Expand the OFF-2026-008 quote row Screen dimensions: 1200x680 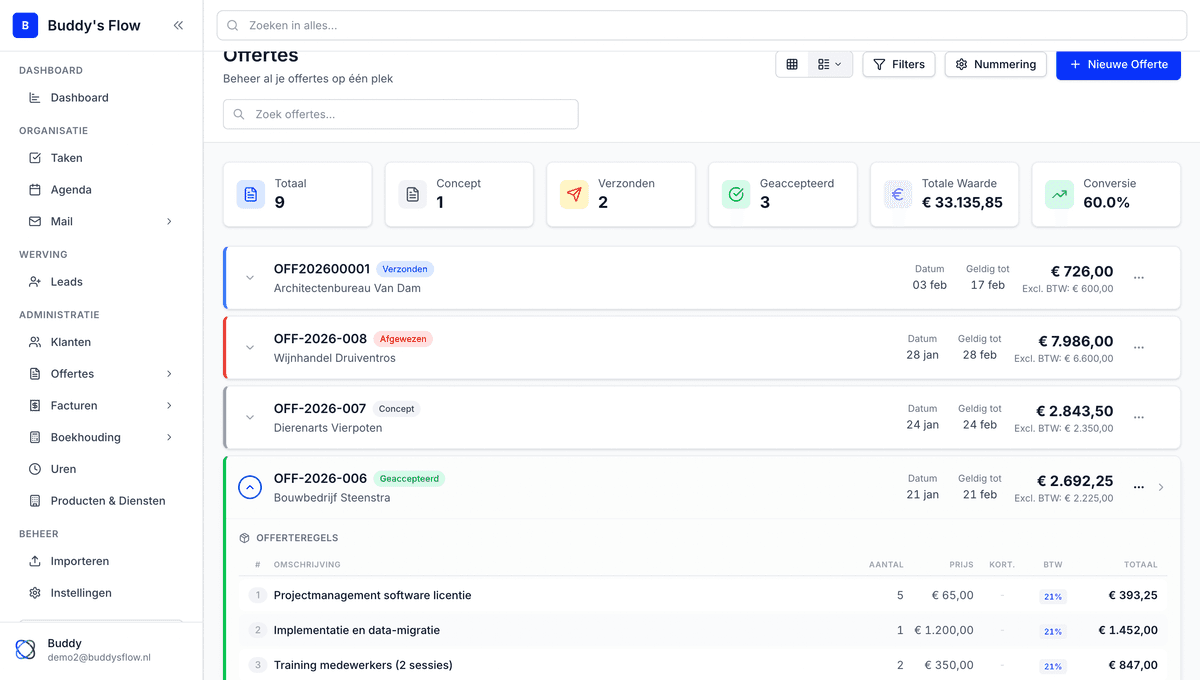point(249,347)
